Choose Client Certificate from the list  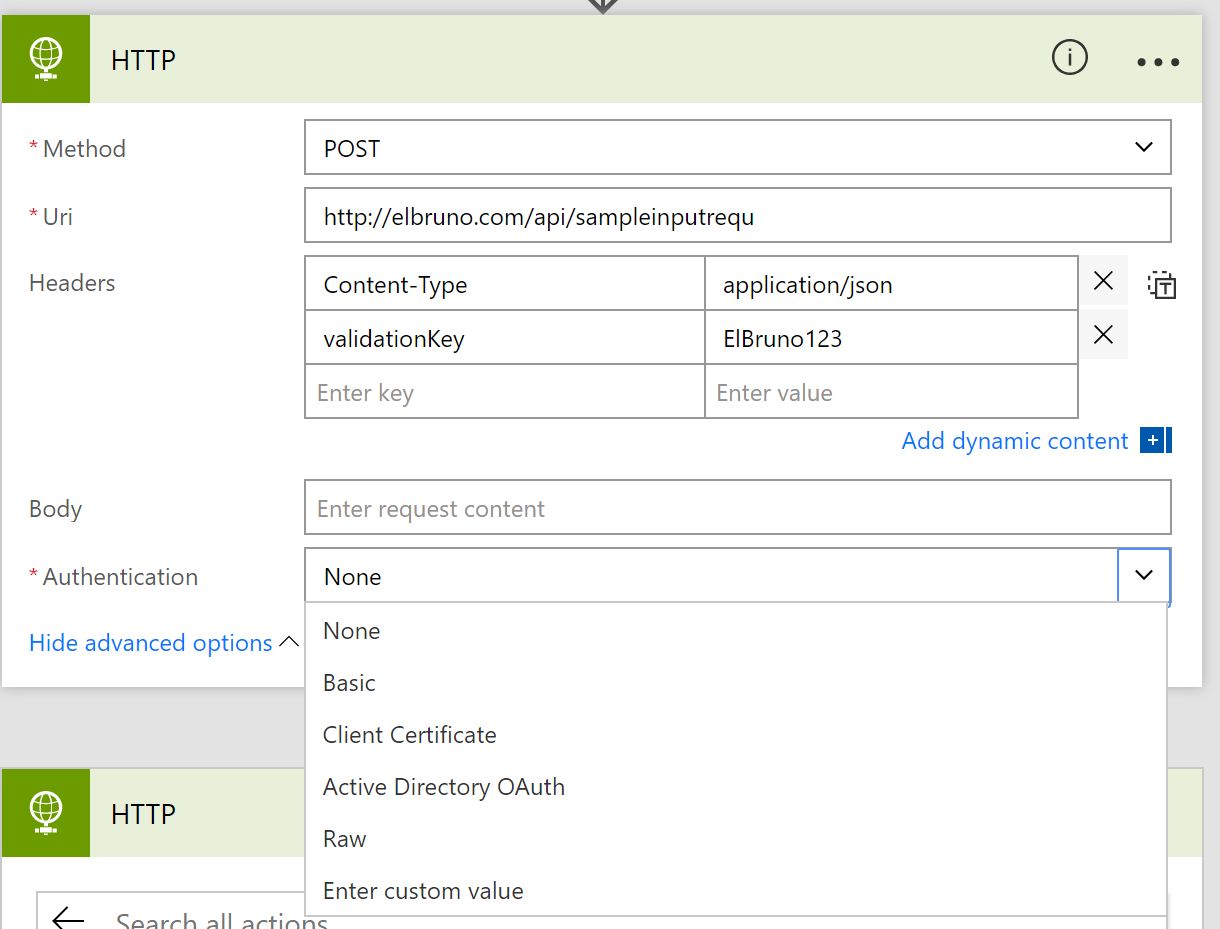[x=409, y=735]
